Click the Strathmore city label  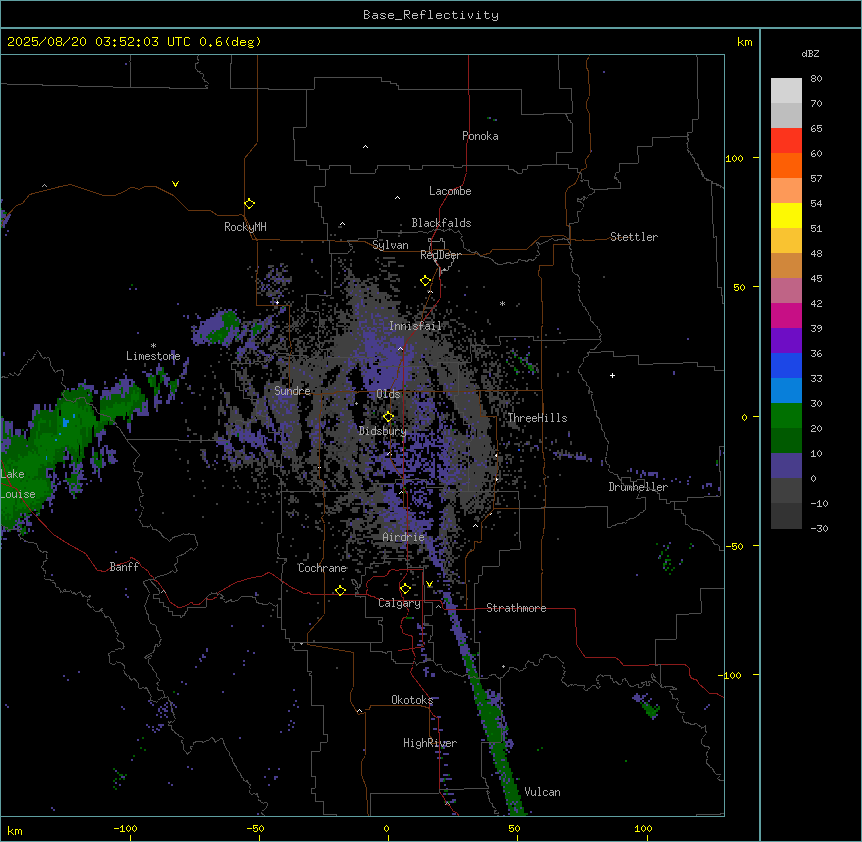516,608
